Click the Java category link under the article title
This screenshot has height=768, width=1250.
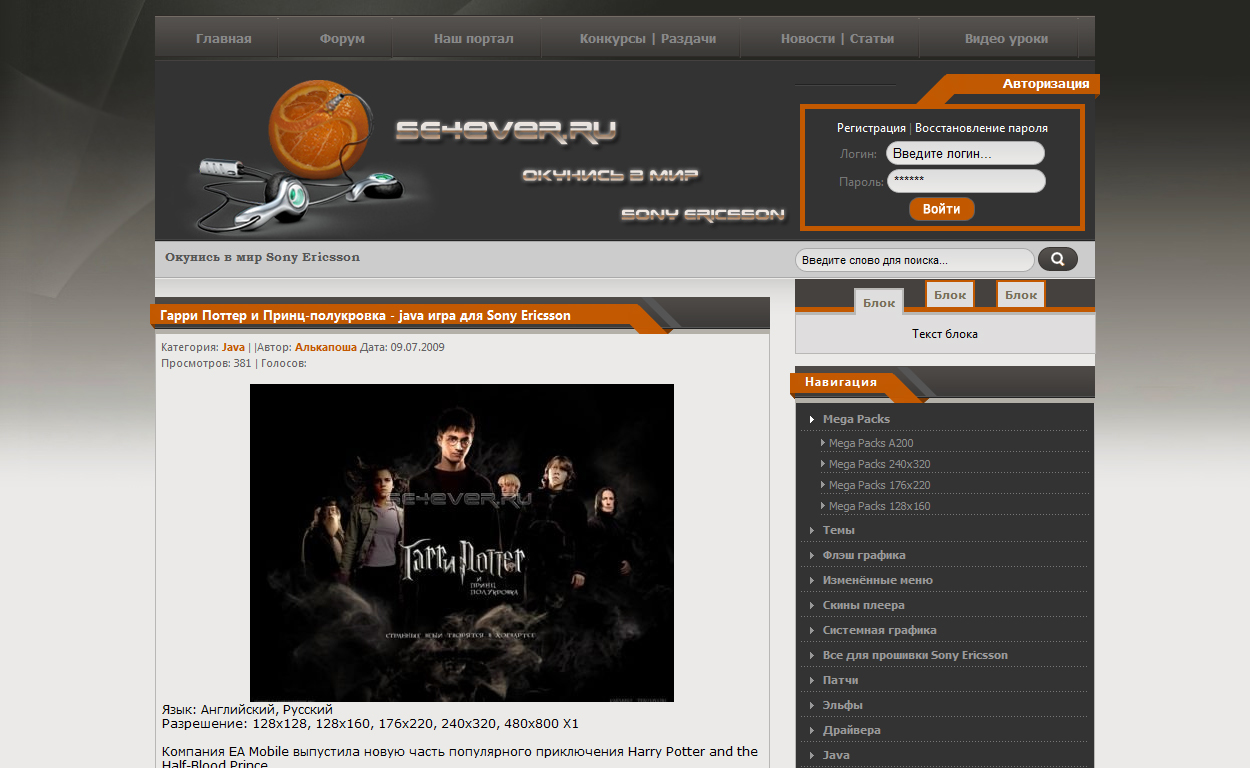[233, 347]
